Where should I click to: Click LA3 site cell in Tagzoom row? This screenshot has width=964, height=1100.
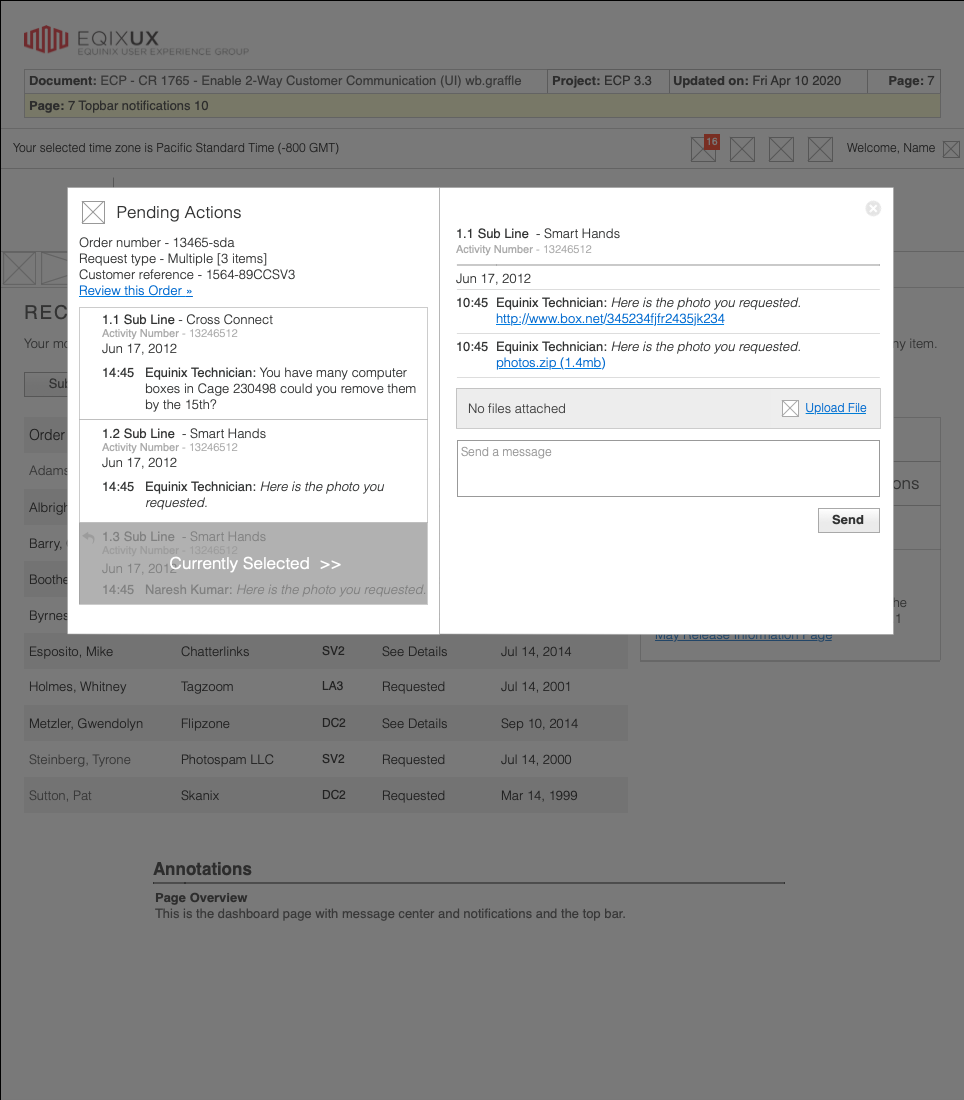[x=333, y=685]
